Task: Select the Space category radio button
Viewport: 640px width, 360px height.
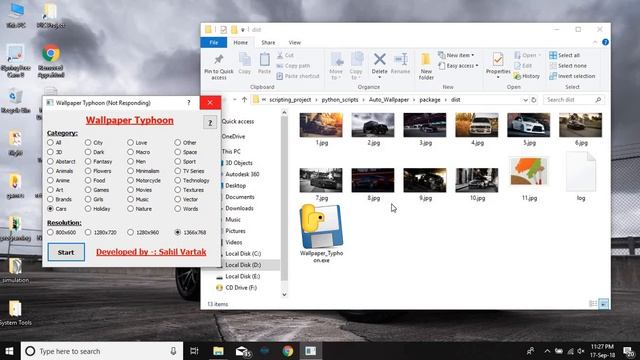Action: pos(178,152)
